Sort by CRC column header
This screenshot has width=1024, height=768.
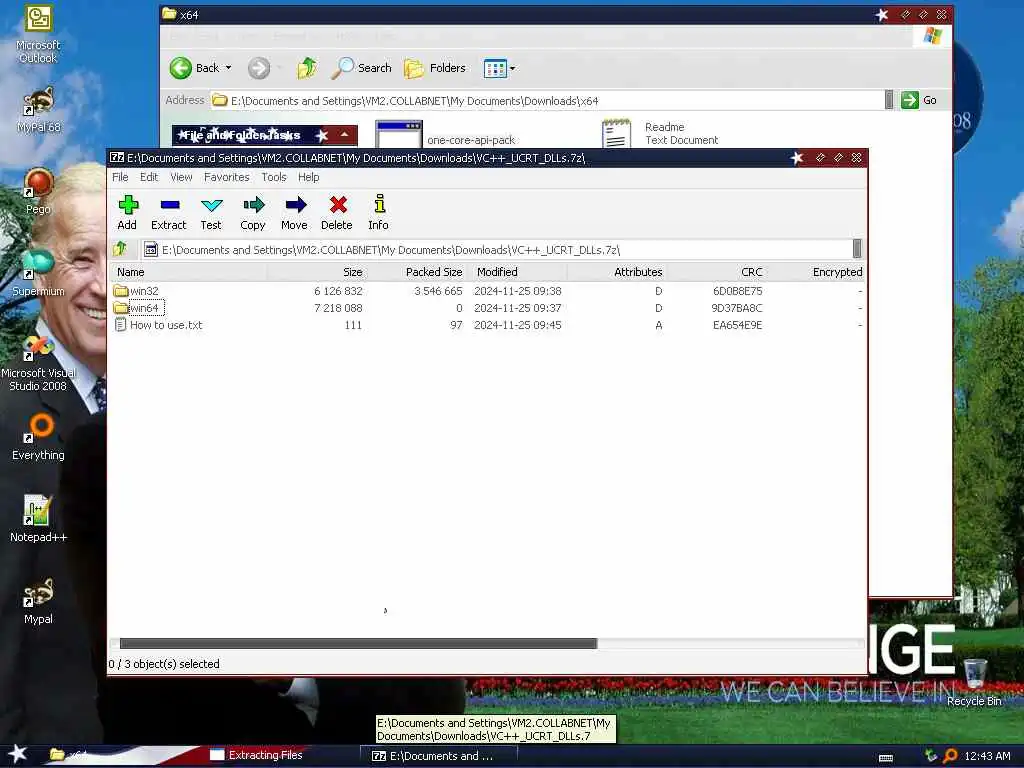point(716,272)
